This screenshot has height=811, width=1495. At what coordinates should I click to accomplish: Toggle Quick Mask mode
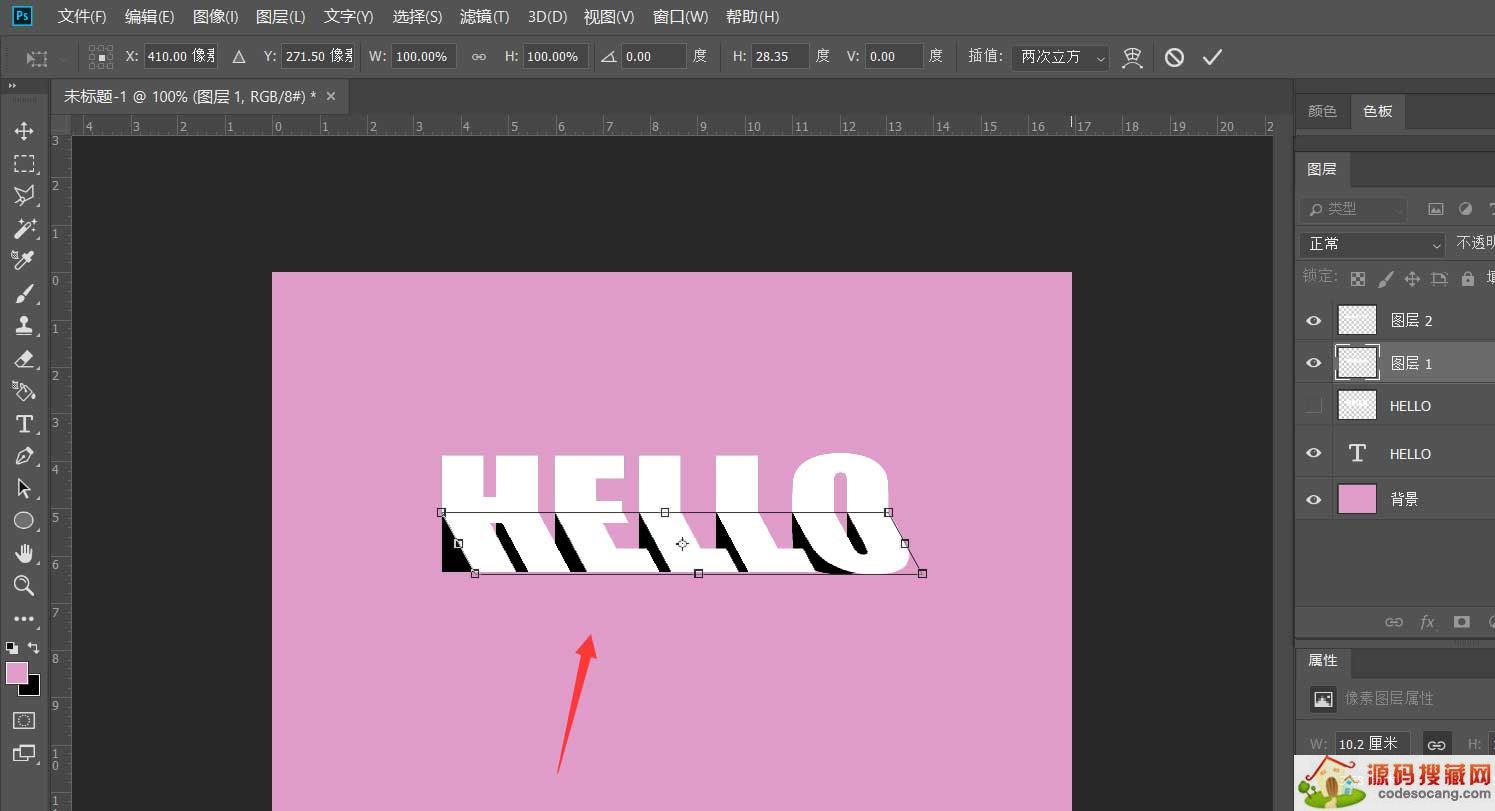(x=24, y=720)
